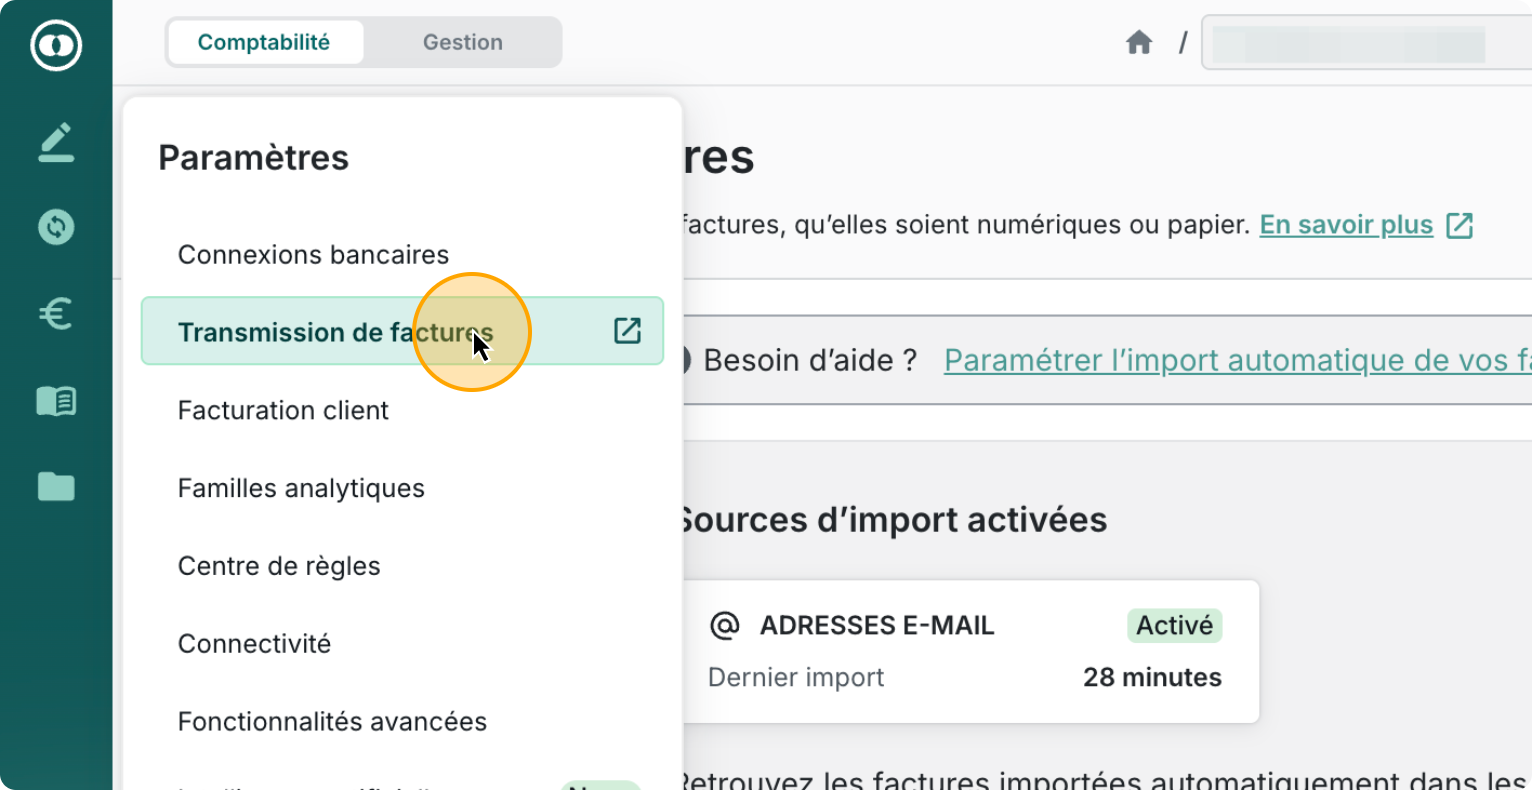Switch to the Comptabilité tab
Image resolution: width=1532 pixels, height=790 pixels.
coord(264,42)
